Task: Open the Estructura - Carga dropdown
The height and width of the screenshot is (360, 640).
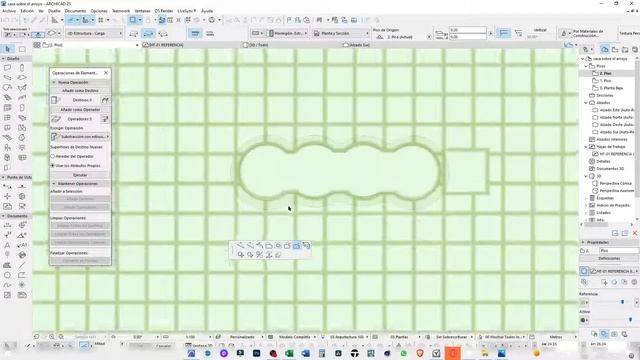Action: (x=93, y=33)
